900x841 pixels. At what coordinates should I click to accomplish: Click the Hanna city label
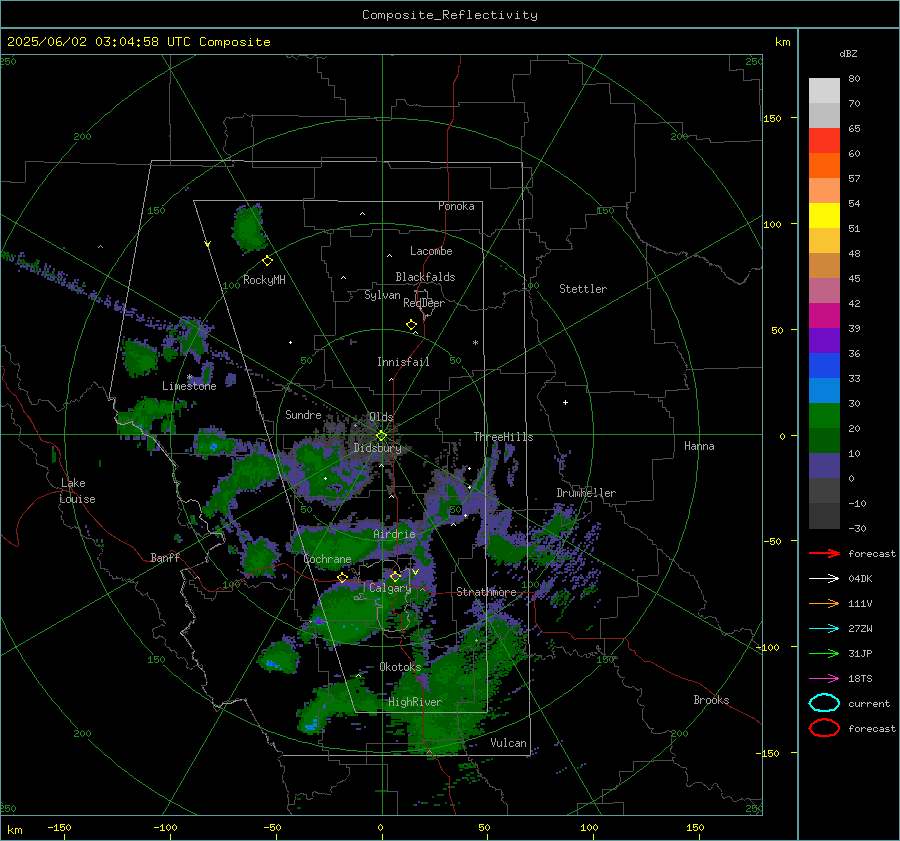click(699, 446)
